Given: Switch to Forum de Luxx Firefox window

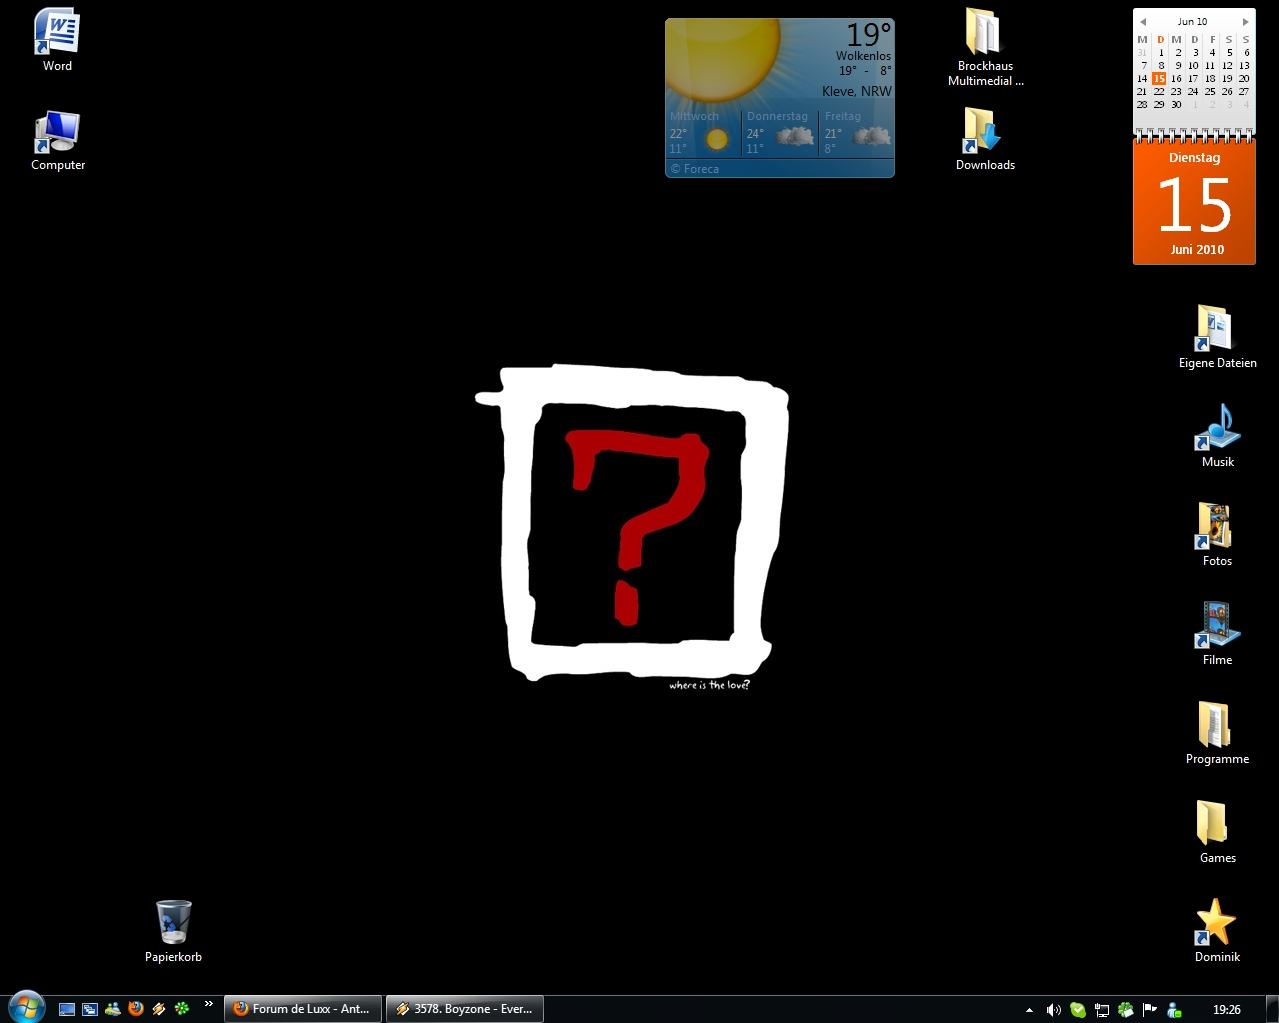Looking at the screenshot, I should 302,1009.
